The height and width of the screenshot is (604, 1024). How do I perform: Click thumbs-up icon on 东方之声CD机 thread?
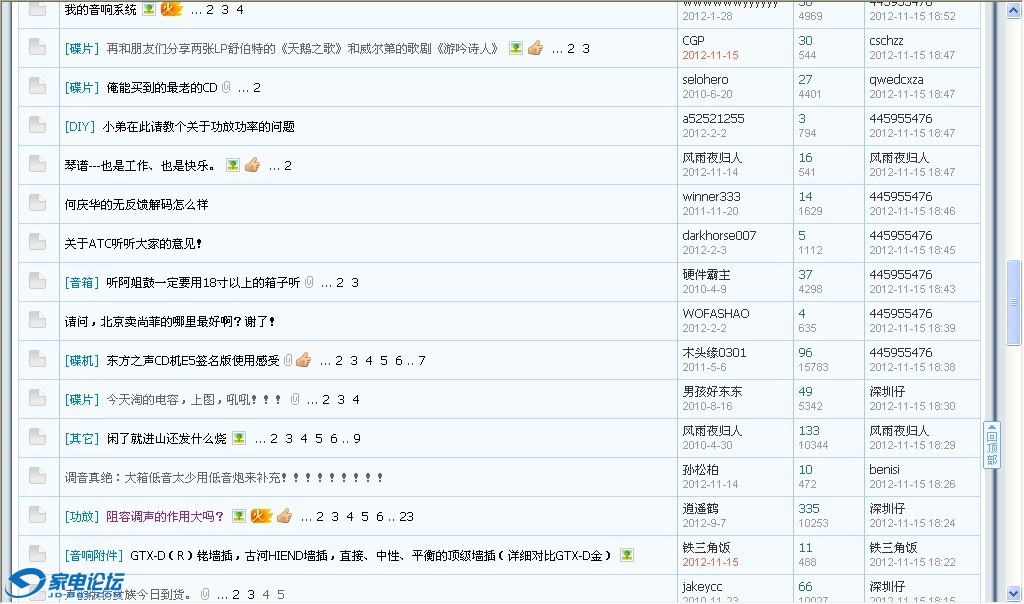(x=303, y=360)
